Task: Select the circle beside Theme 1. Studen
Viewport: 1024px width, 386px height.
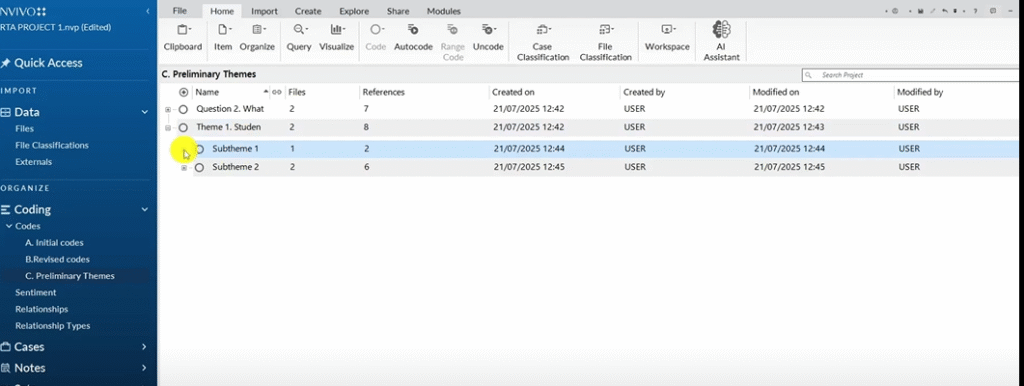Action: coord(184,127)
